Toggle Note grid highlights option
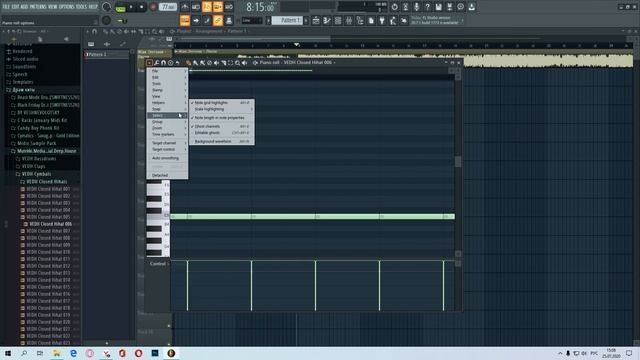This screenshot has height=360, width=640. [x=222, y=103]
